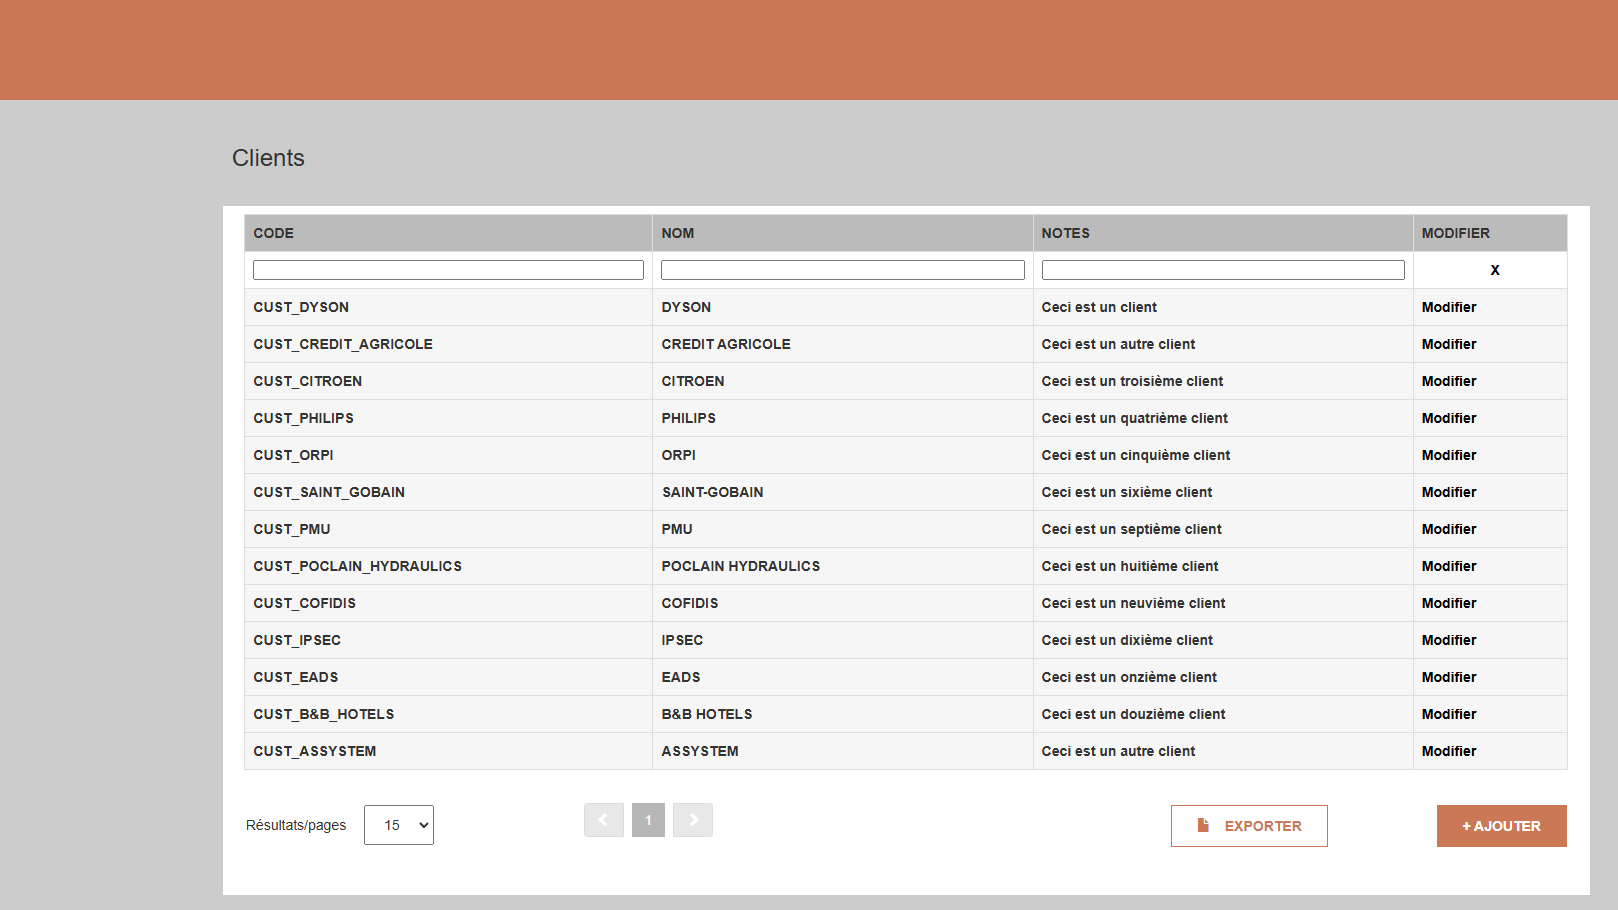Click the CREDIT AGRICOLE name cell

click(x=843, y=344)
